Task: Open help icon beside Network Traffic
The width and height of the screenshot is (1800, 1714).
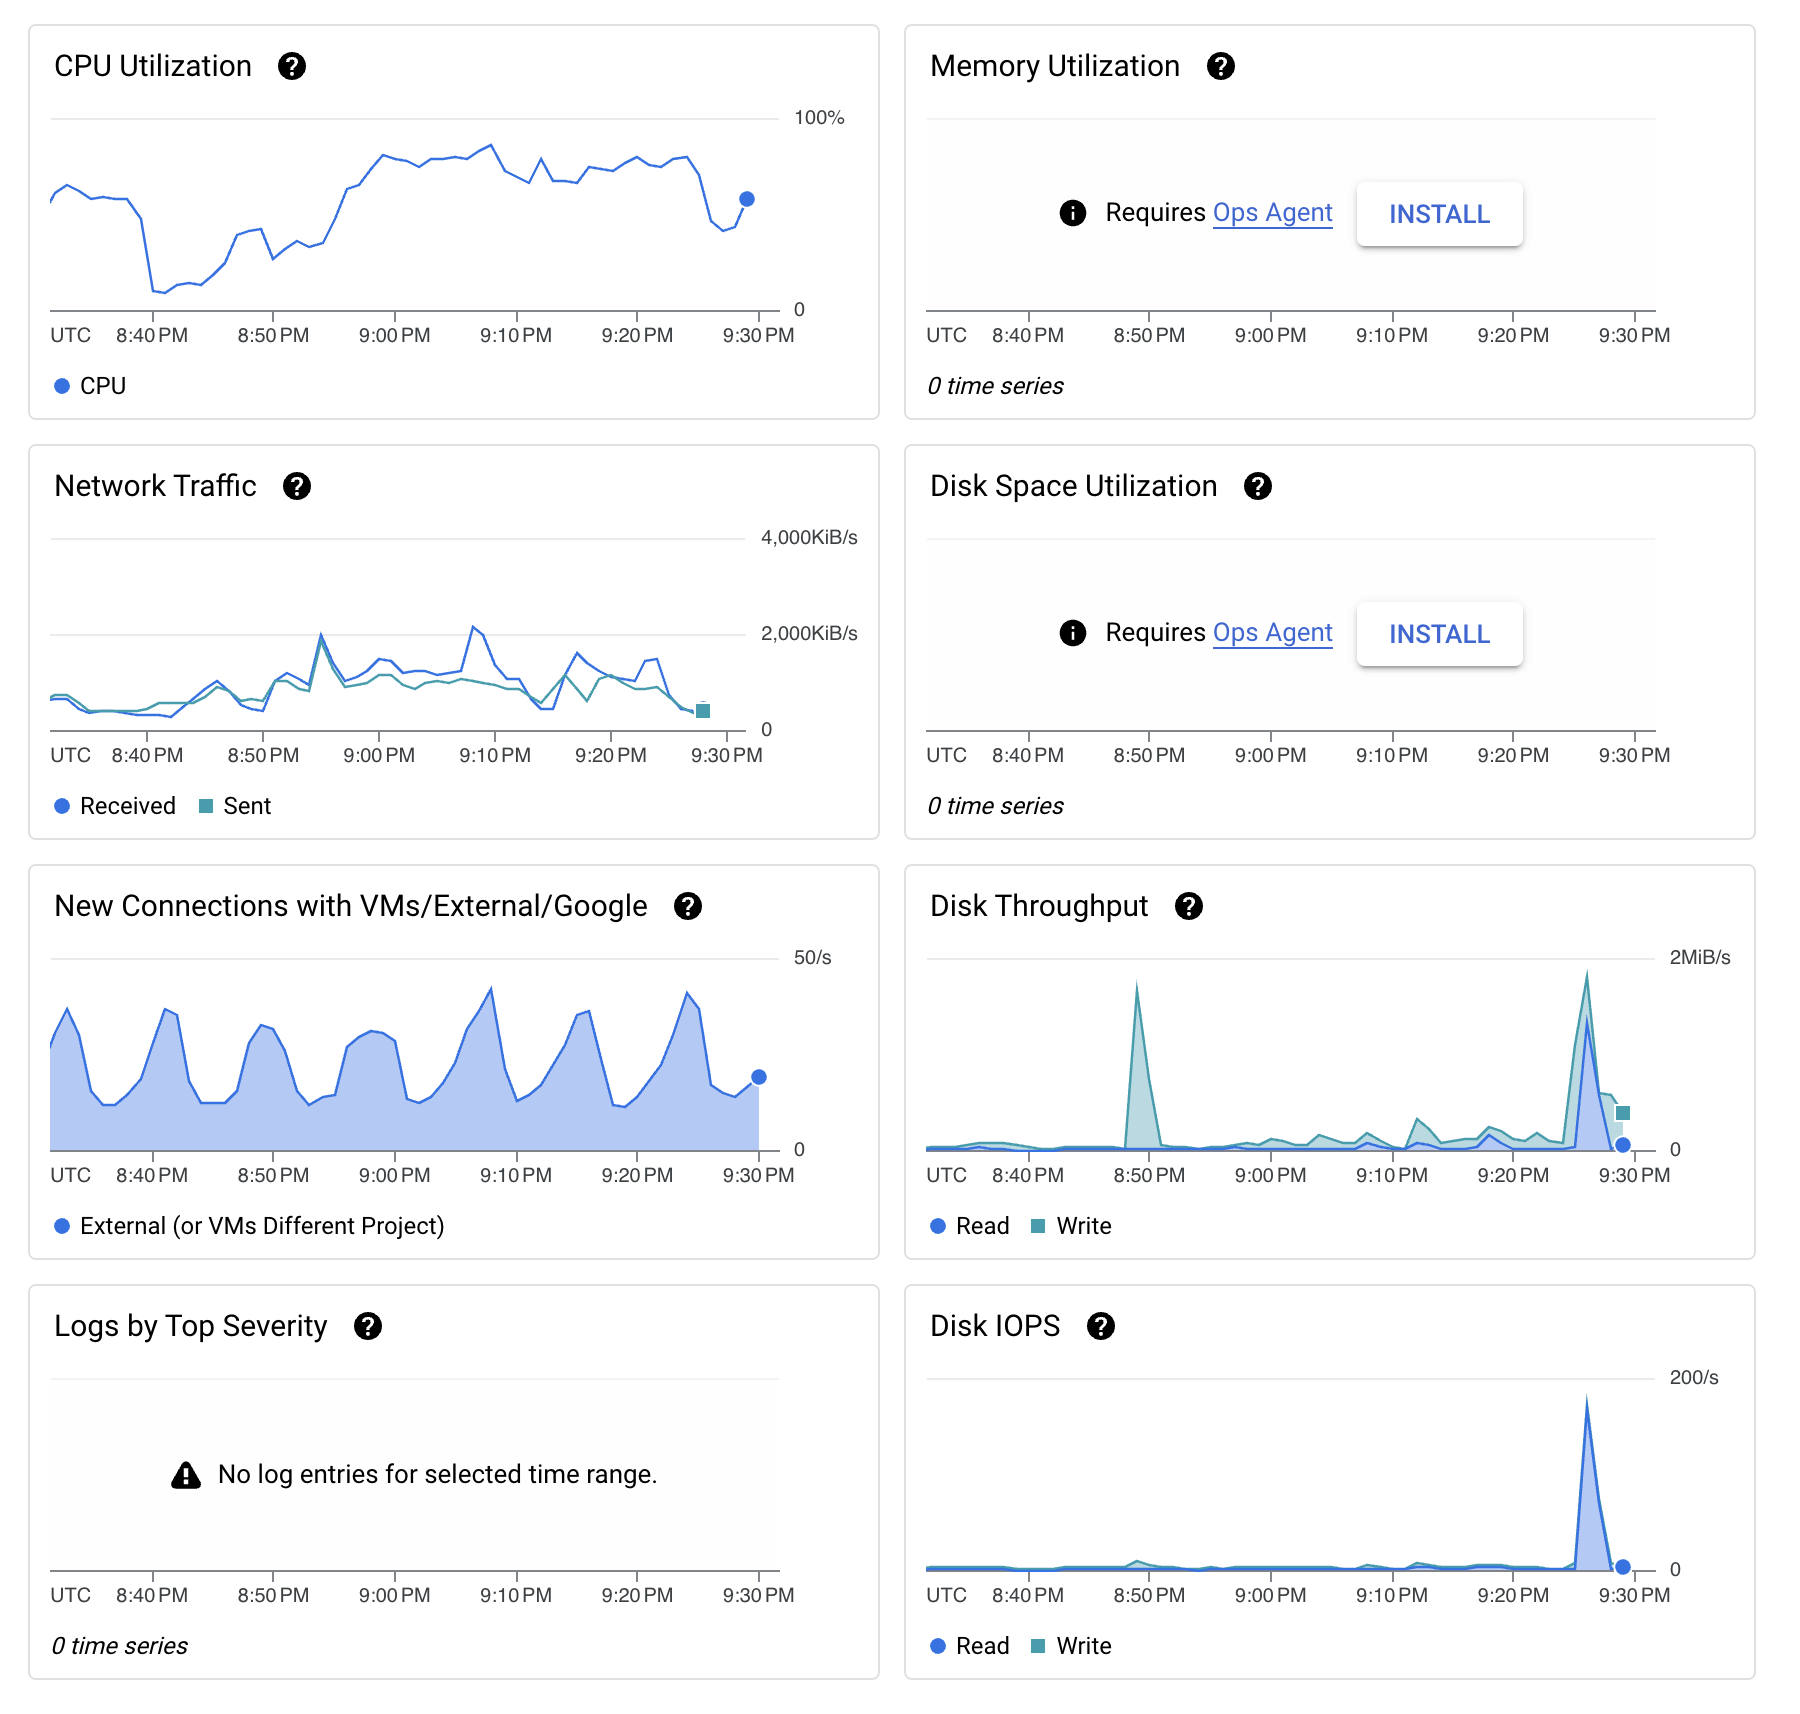Action: pos(296,486)
